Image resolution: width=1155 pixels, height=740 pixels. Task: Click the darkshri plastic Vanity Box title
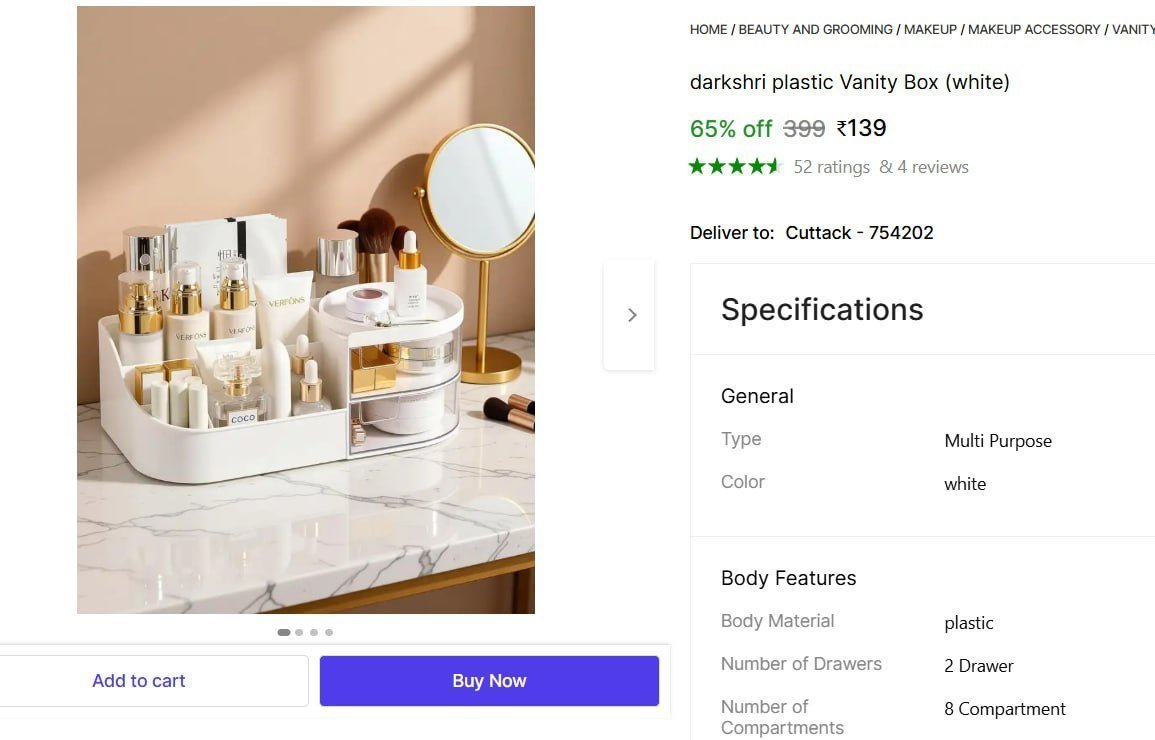[849, 82]
